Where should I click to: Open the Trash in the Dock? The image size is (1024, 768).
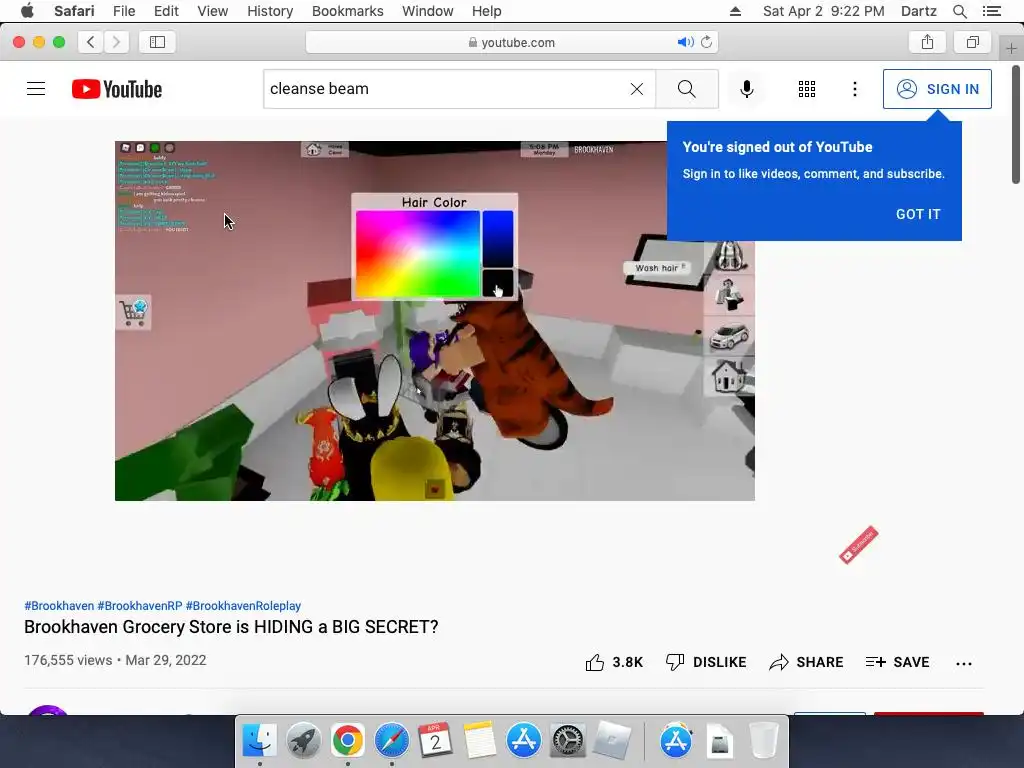point(763,741)
